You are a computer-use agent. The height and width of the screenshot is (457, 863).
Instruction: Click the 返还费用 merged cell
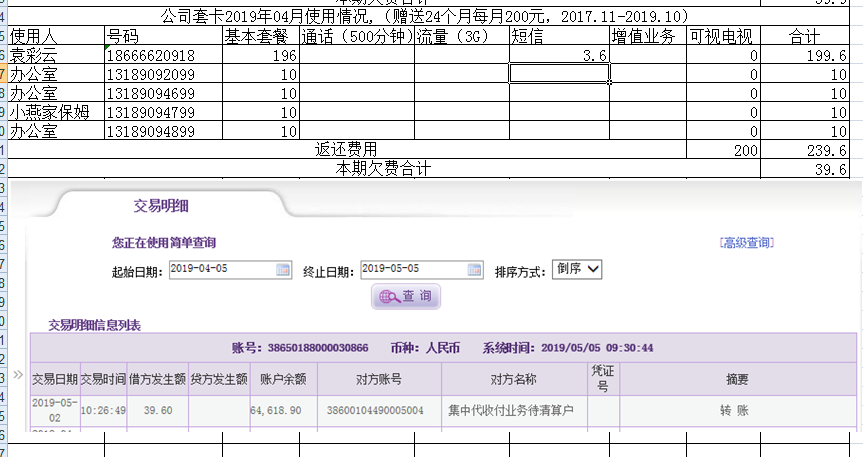pos(346,149)
